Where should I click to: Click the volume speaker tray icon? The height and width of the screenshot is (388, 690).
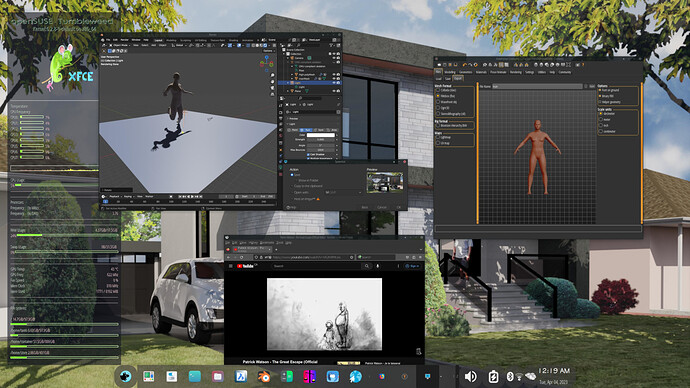coord(470,377)
